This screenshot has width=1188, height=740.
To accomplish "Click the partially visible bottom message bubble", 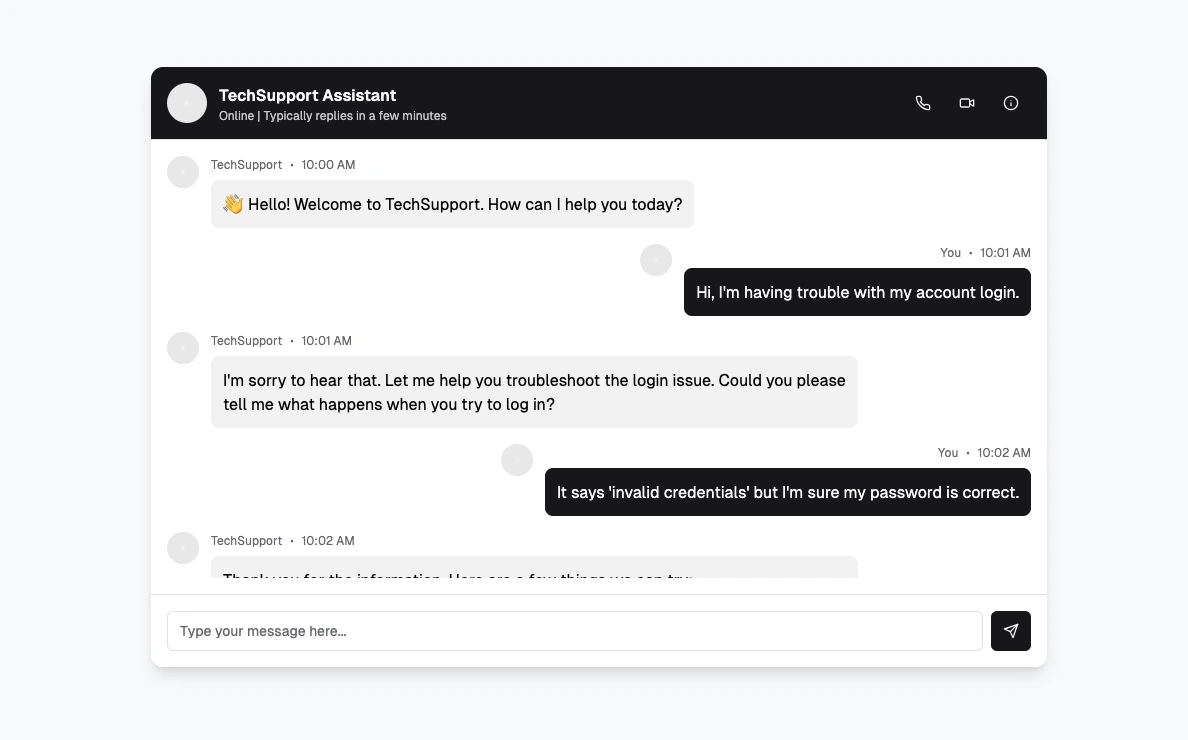I will coord(534,570).
